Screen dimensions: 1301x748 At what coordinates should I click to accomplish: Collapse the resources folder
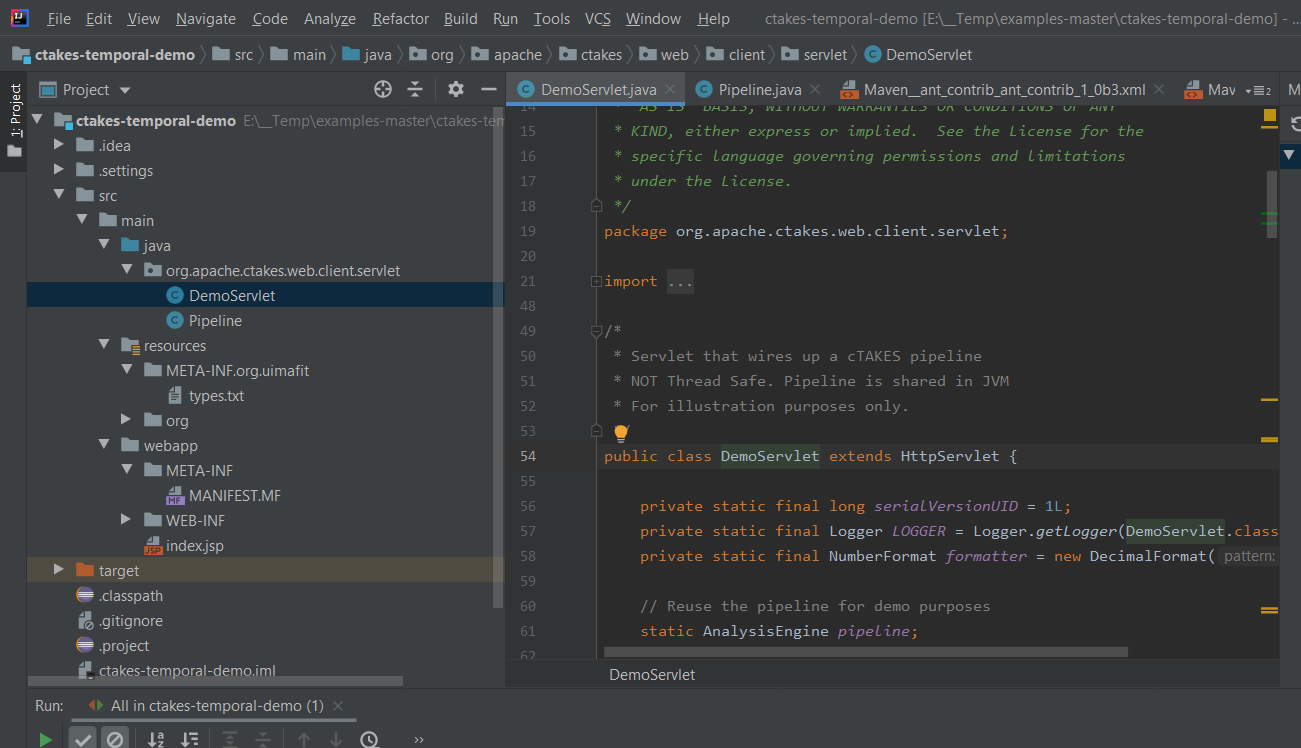[x=105, y=345]
